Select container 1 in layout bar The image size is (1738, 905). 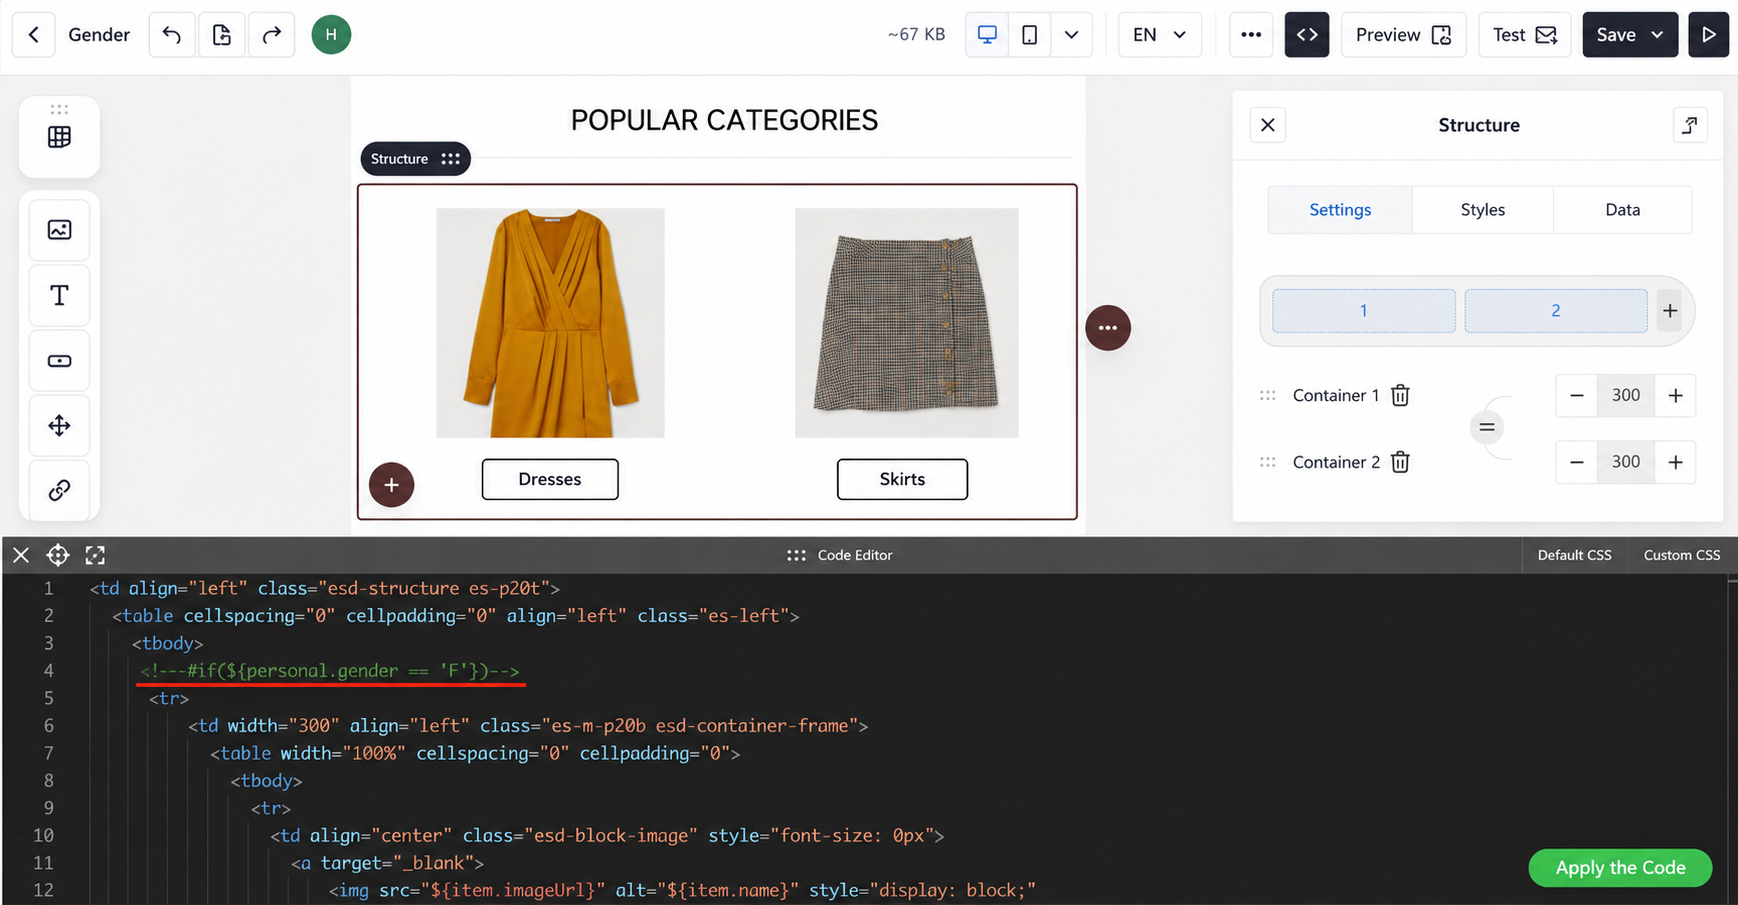1363,311
